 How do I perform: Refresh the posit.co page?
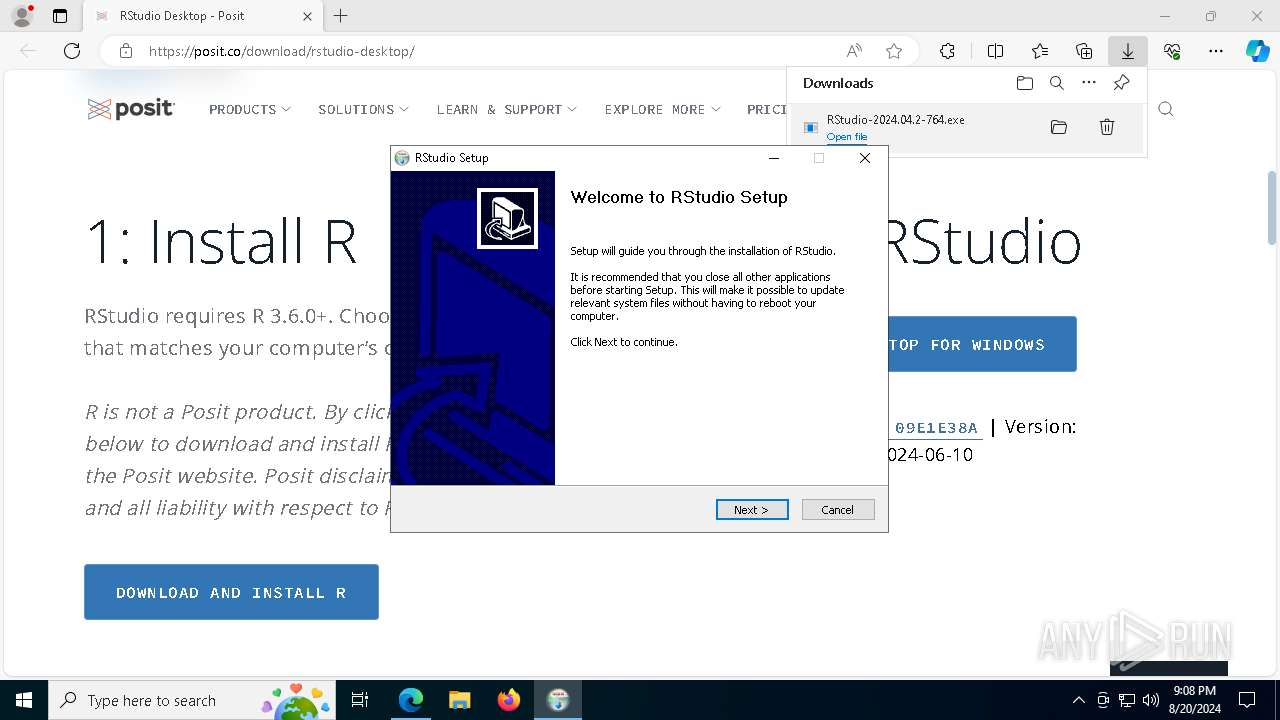(x=72, y=51)
